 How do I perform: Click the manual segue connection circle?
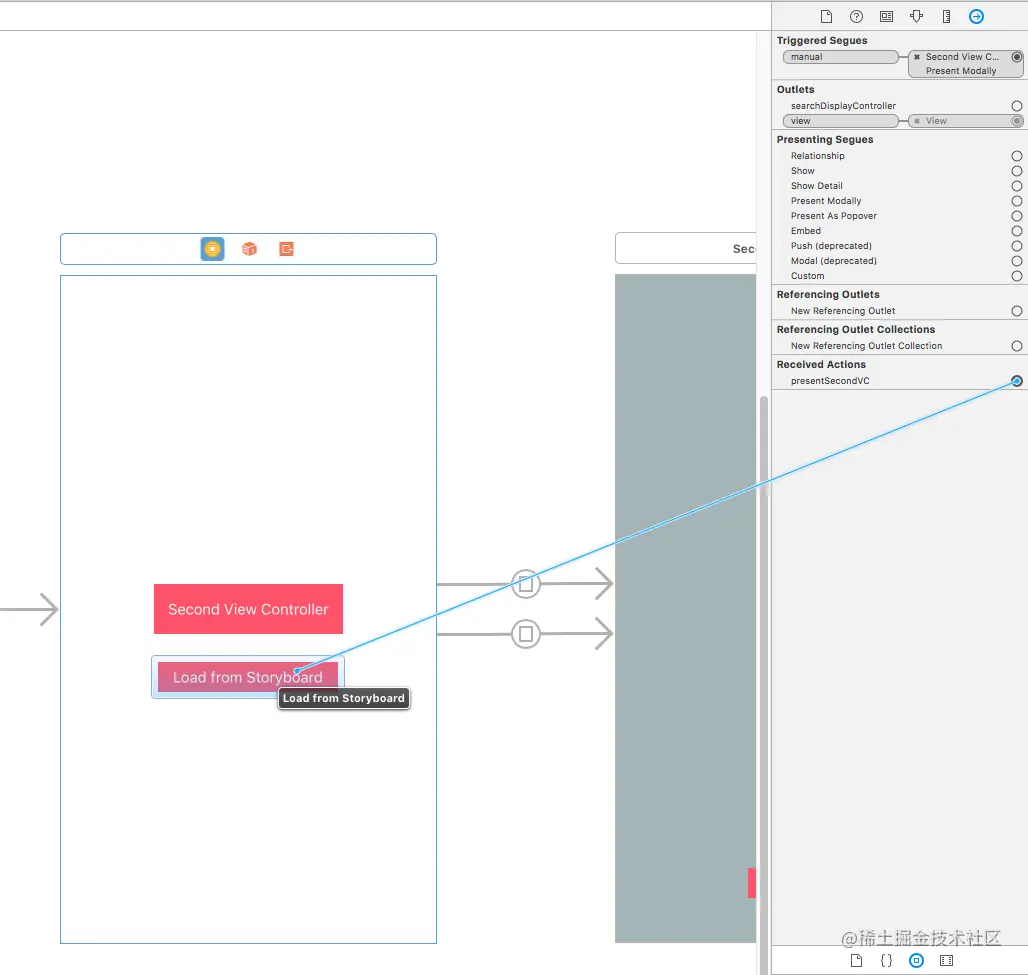[x=1016, y=57]
